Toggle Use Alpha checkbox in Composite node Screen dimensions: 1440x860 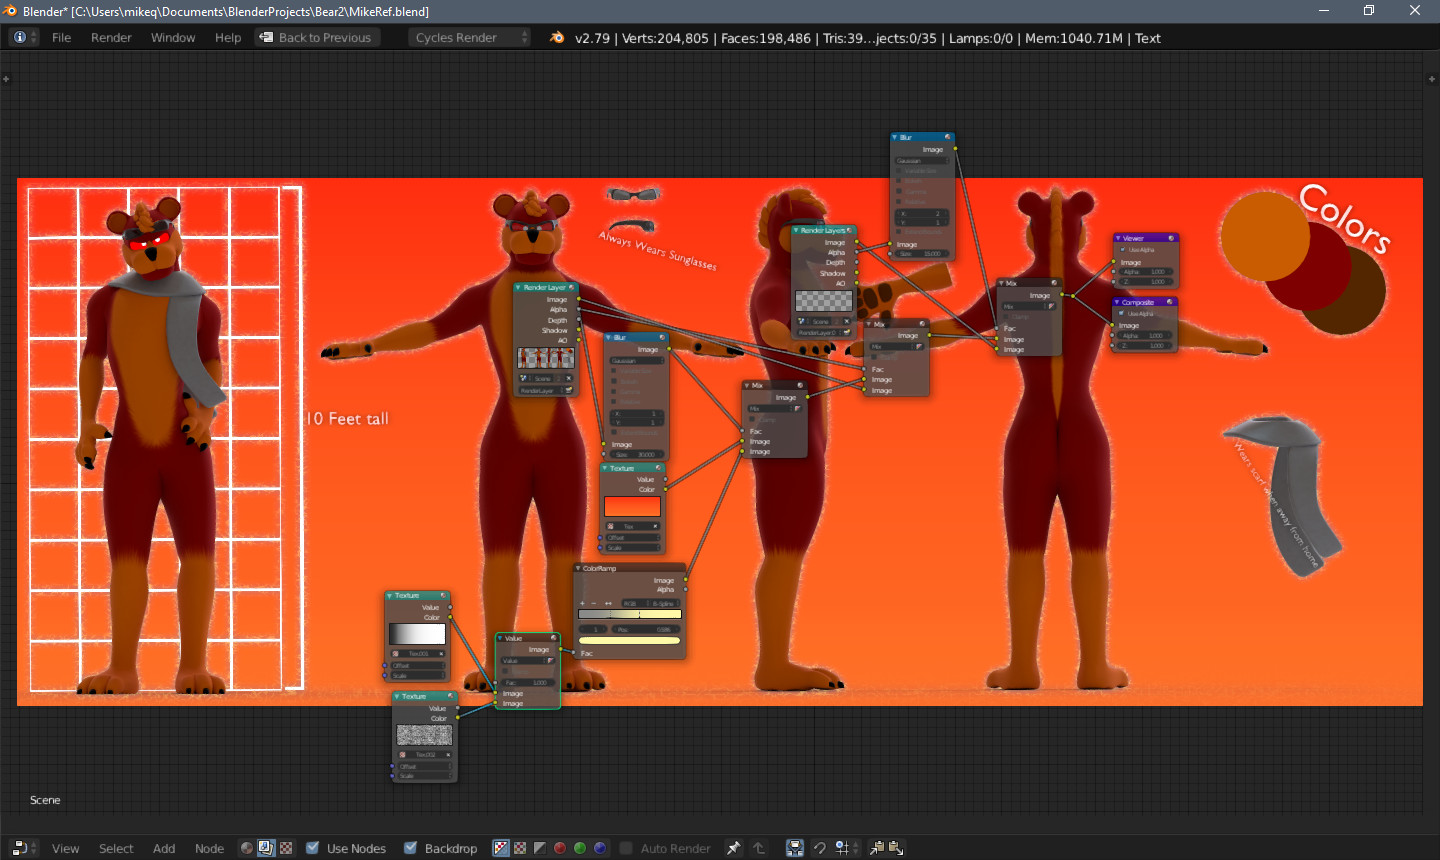point(1122,314)
